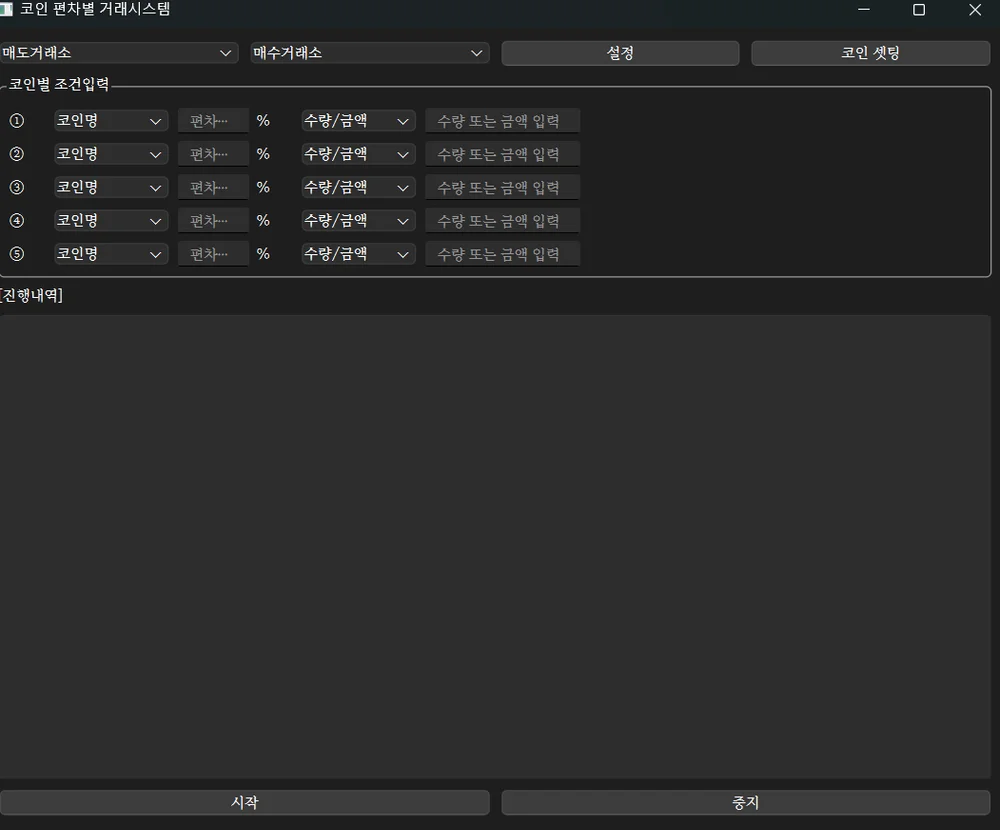Focus 수량 또는 금액 입력 field in row ③
Image resolution: width=1000 pixels, height=830 pixels.
(502, 188)
